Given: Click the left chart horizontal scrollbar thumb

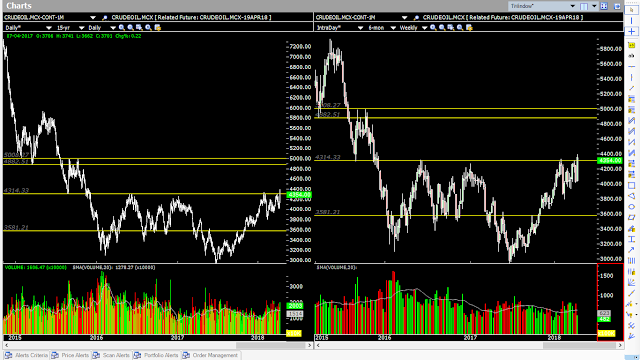Looking at the screenshot, I should click(x=271, y=345).
